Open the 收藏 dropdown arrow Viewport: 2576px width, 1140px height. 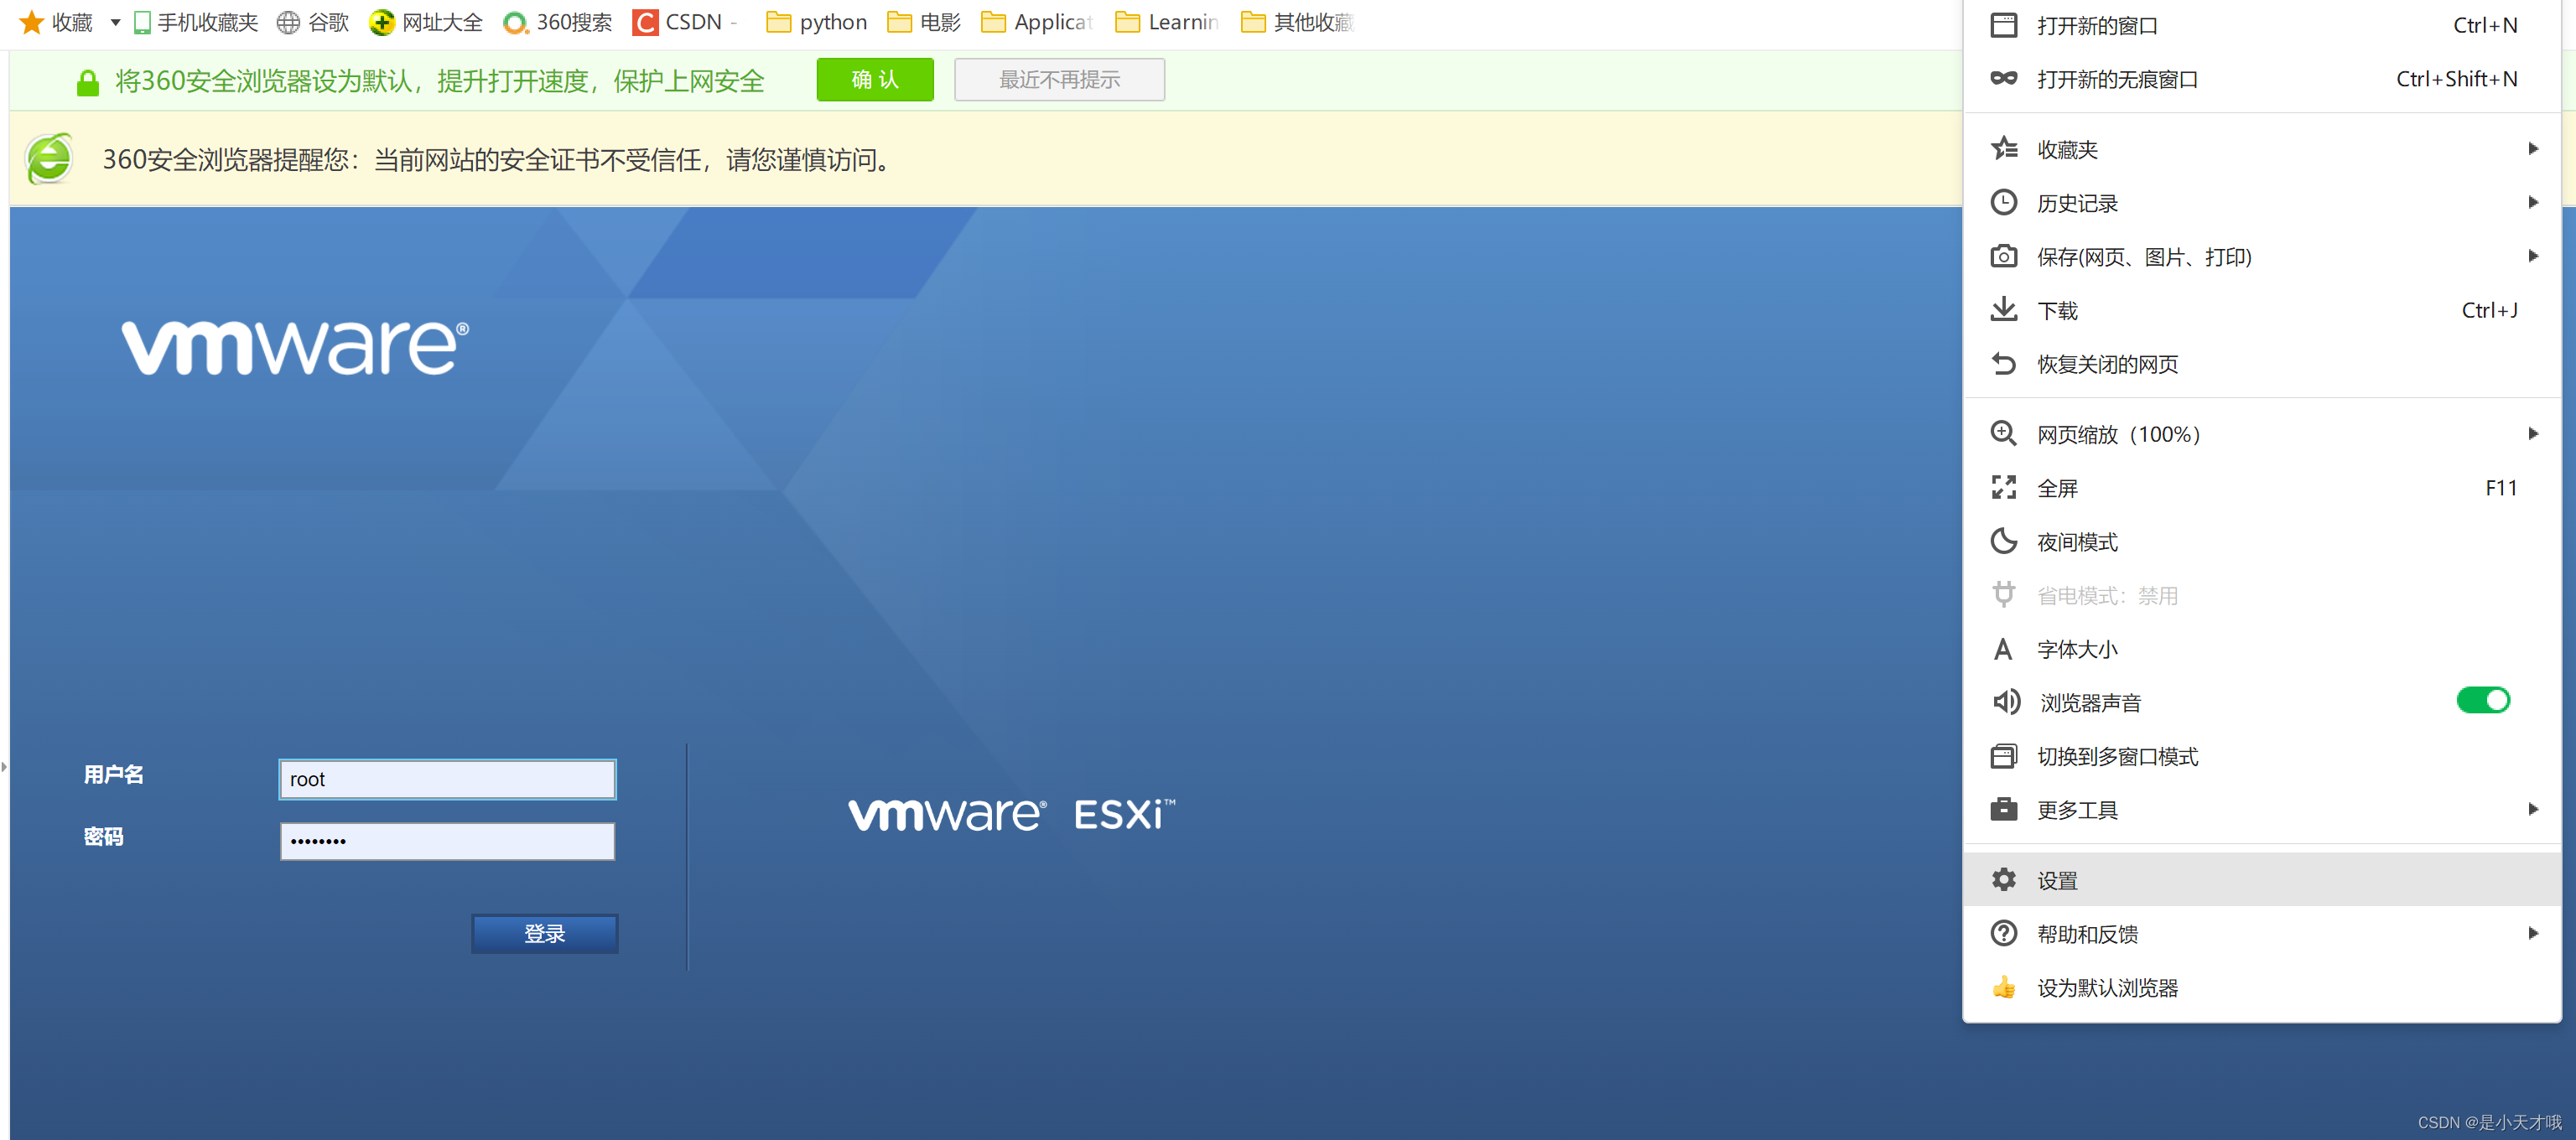point(113,22)
